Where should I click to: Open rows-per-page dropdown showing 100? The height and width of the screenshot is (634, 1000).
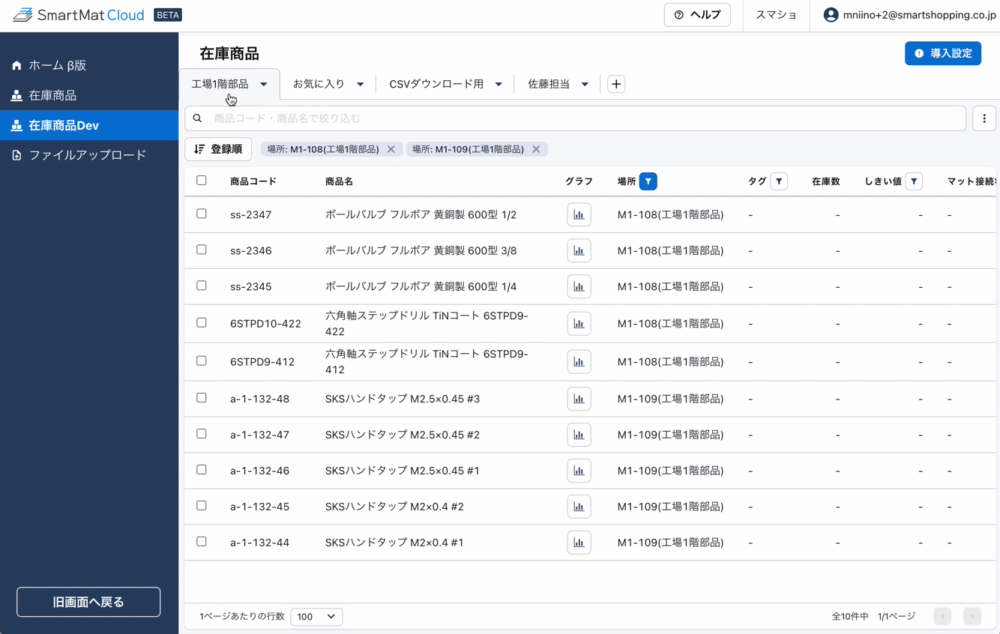point(316,617)
